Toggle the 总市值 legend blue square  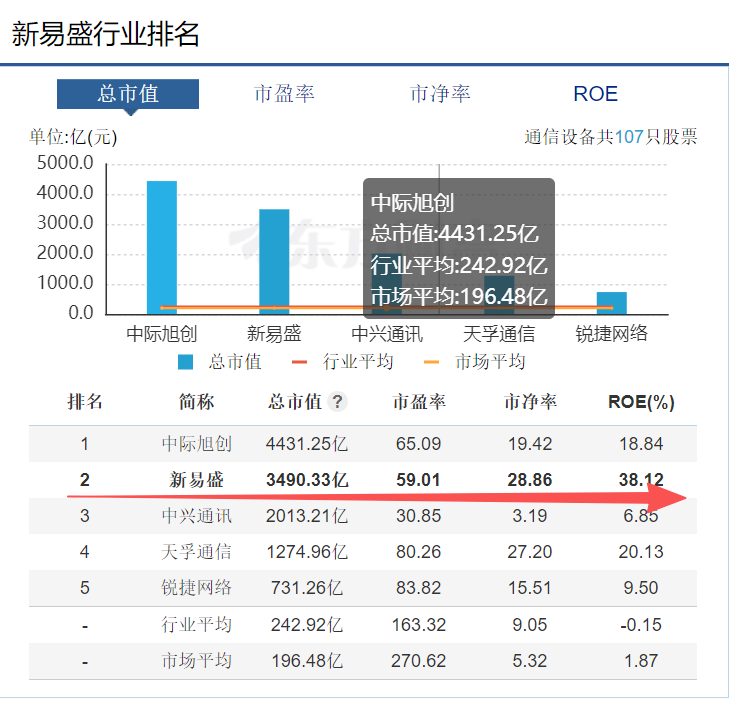(186, 362)
